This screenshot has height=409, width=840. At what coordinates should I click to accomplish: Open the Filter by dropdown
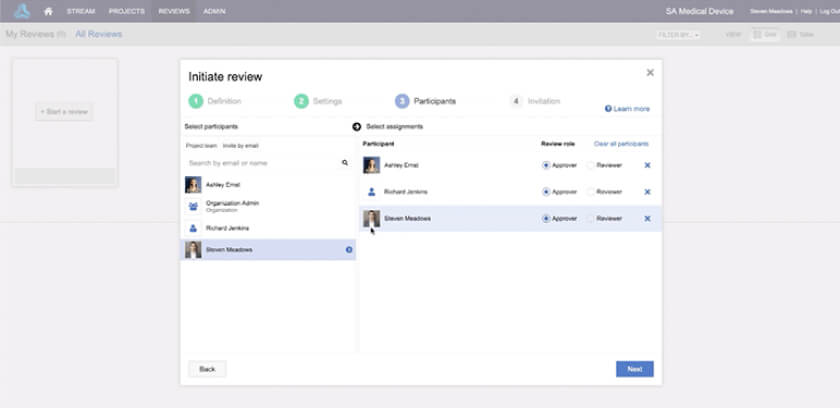pyautogui.click(x=679, y=35)
